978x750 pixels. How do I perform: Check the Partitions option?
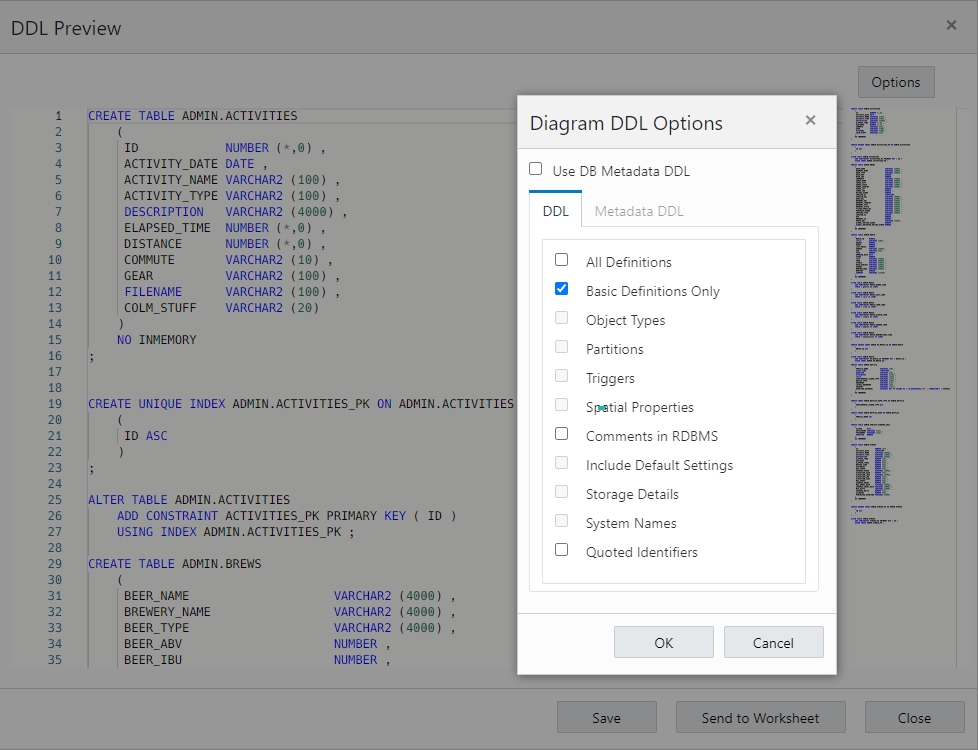pyautogui.click(x=561, y=348)
